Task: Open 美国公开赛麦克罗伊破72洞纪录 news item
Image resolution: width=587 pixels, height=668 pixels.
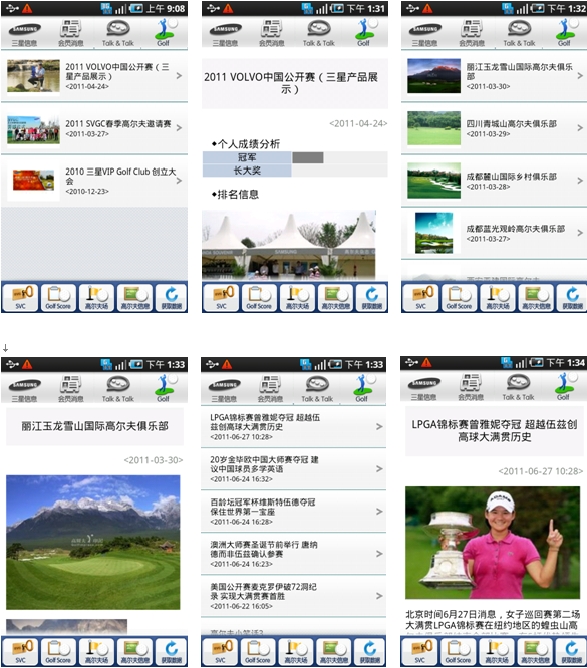Action: point(294,596)
